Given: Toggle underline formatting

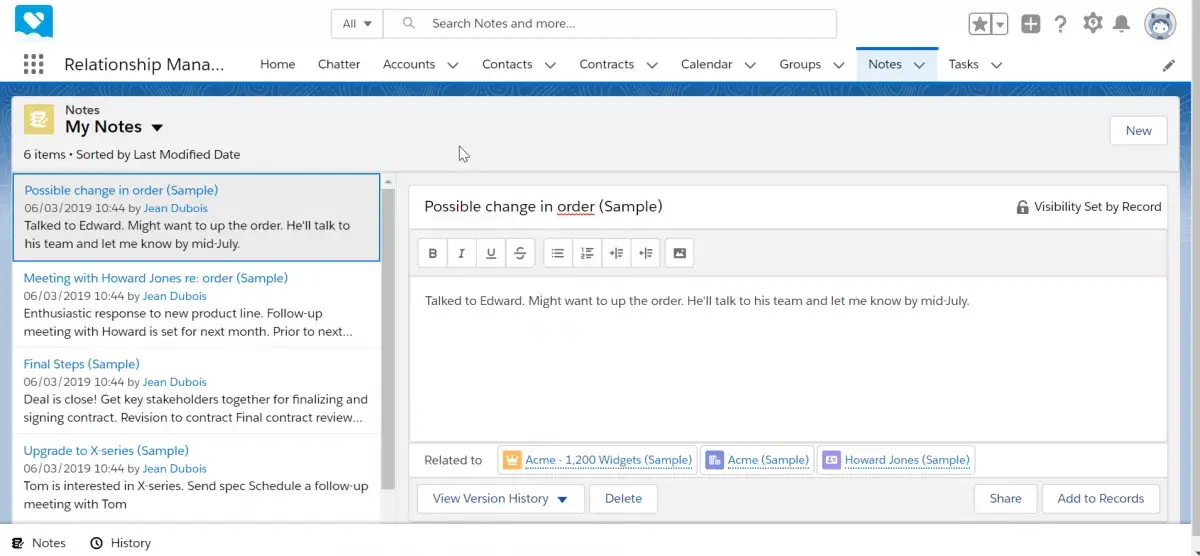Looking at the screenshot, I should [x=491, y=253].
